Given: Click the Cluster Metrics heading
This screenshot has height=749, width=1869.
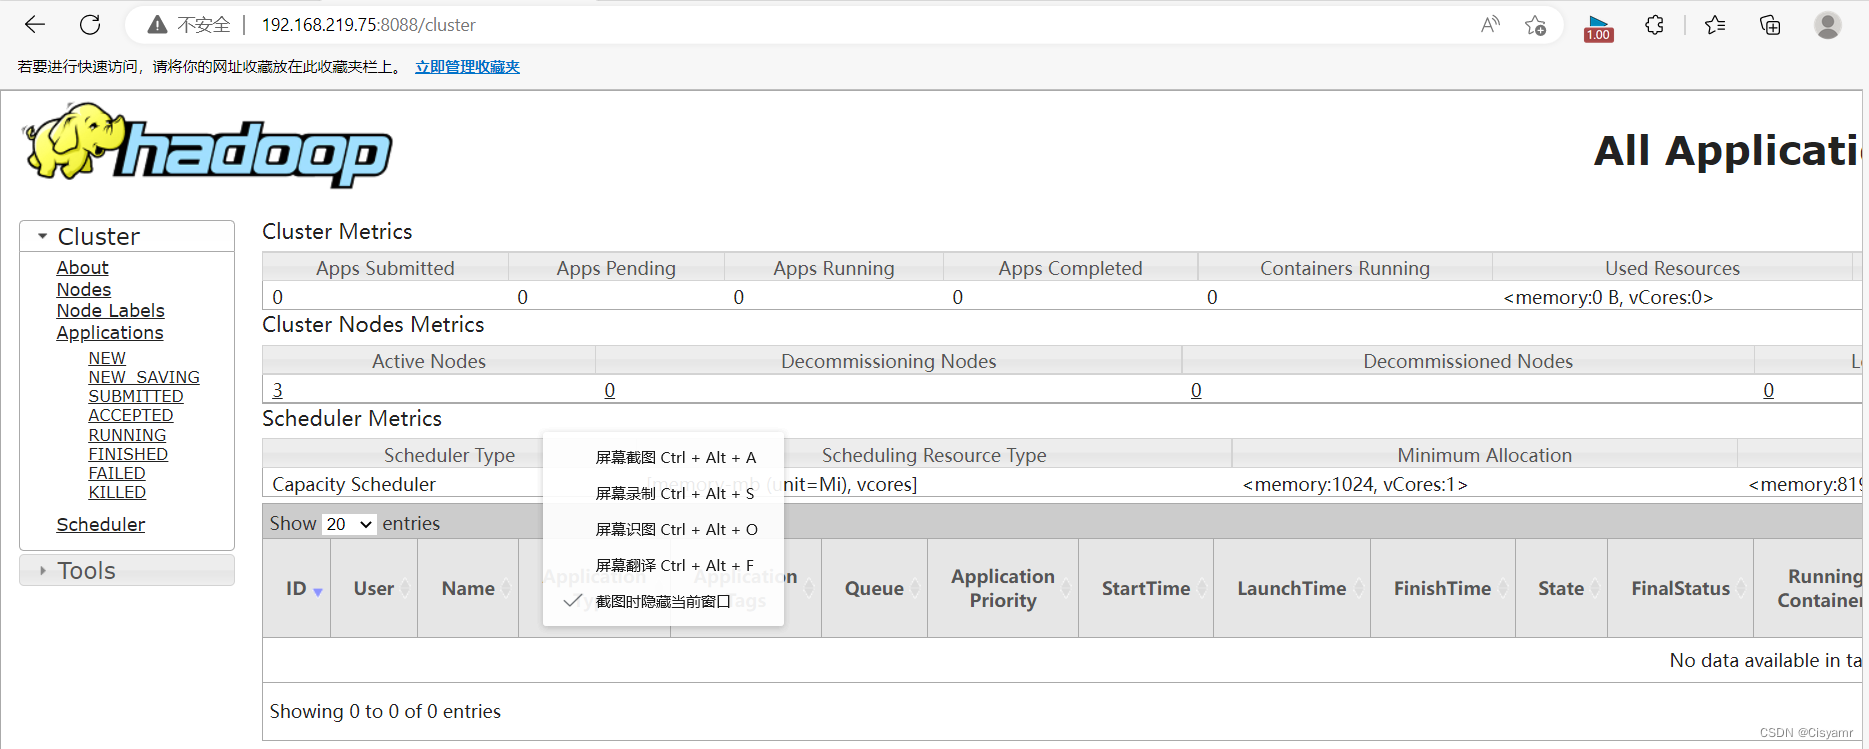Looking at the screenshot, I should [337, 232].
